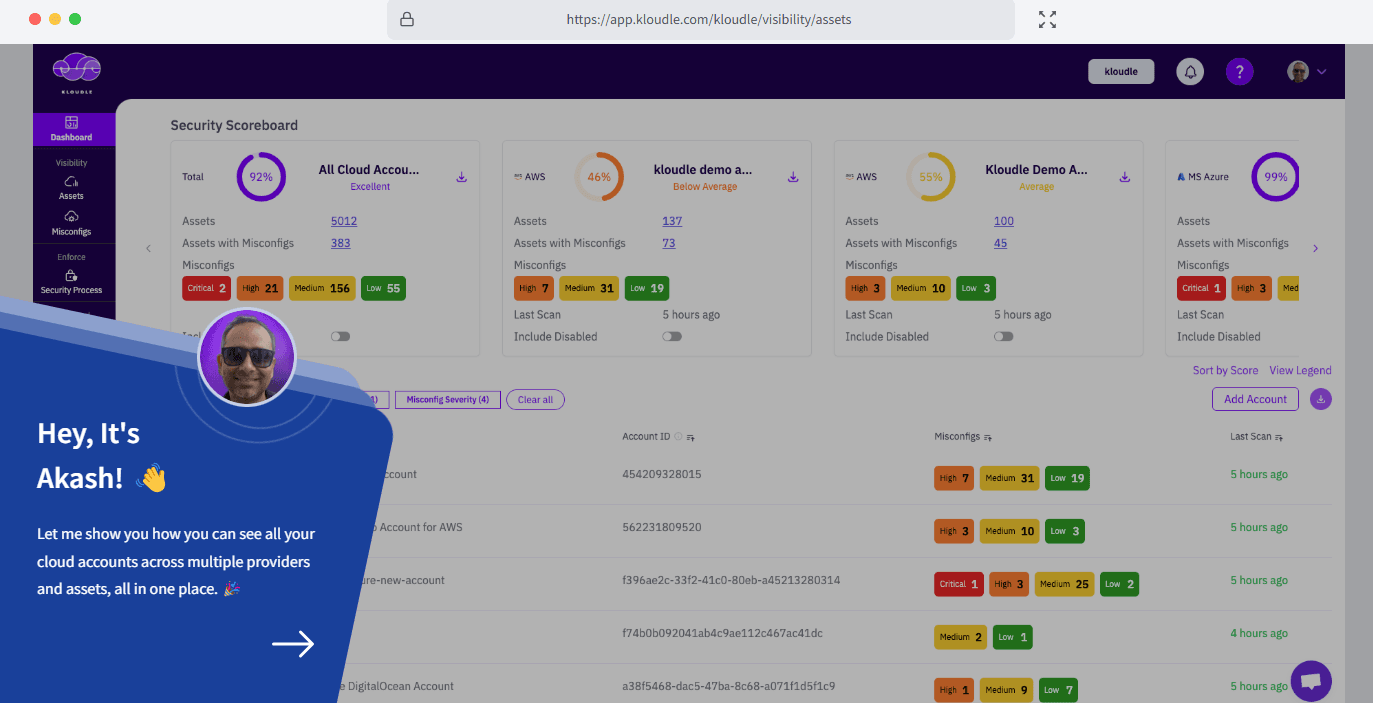
Task: Open the notifications bell
Action: coord(1189,71)
